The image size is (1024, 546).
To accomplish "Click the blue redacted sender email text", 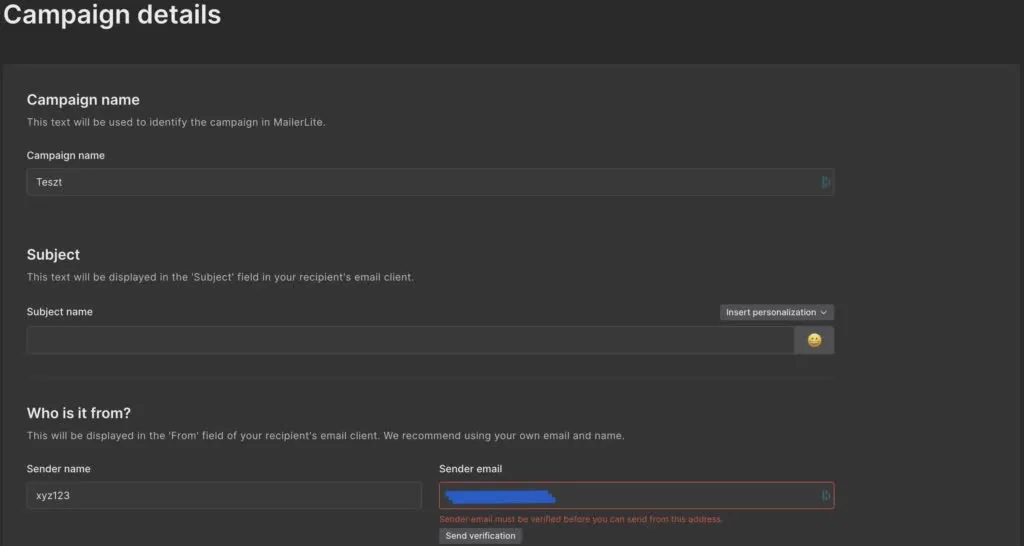I will 500,495.
